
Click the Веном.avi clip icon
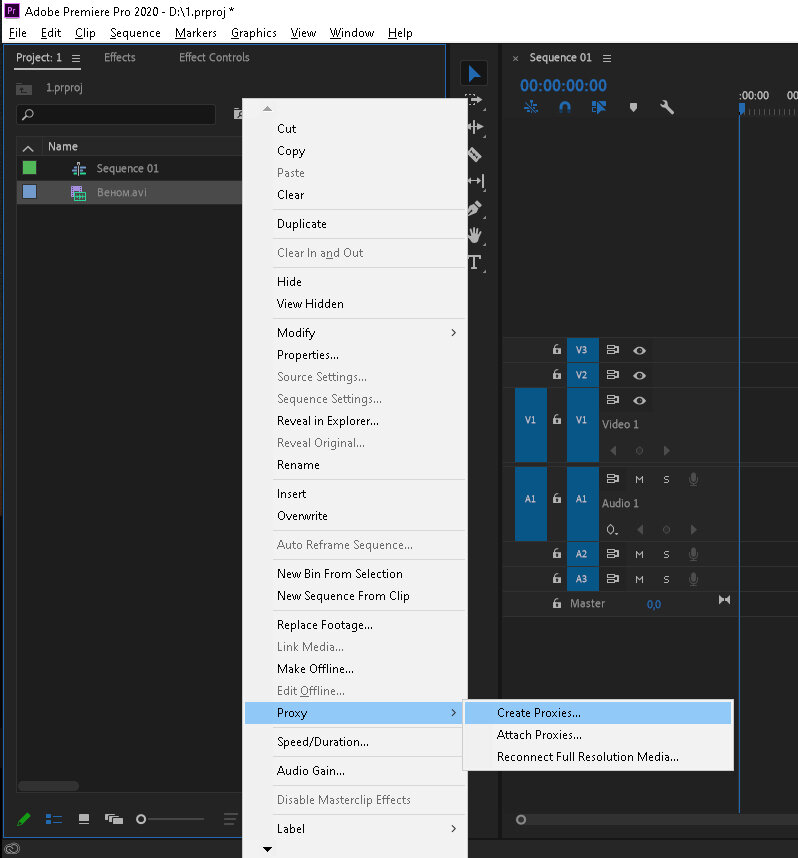78,193
